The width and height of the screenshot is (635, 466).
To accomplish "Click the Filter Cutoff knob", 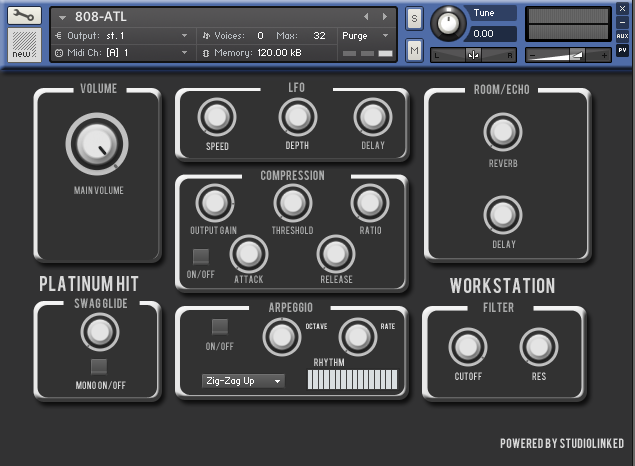I will [x=467, y=347].
